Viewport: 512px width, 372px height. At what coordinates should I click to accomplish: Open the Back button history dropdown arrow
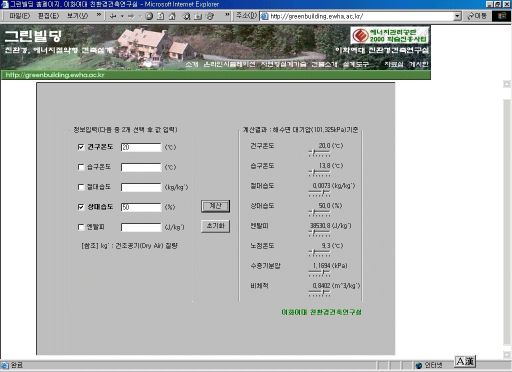coord(122,16)
